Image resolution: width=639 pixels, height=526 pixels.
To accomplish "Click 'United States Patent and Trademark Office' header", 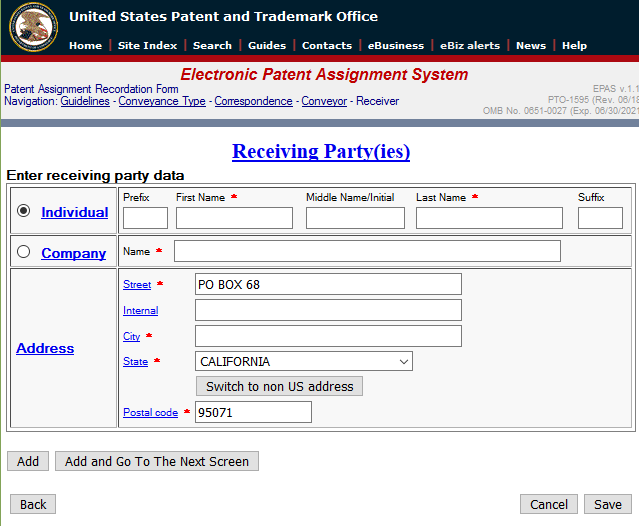I will coord(223,17).
